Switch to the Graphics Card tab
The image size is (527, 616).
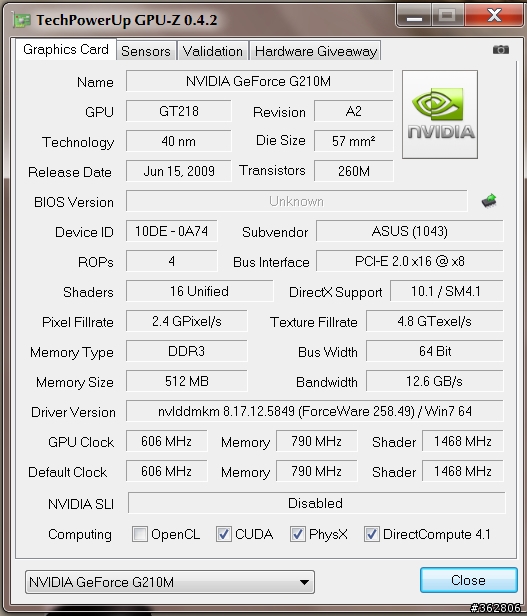66,50
